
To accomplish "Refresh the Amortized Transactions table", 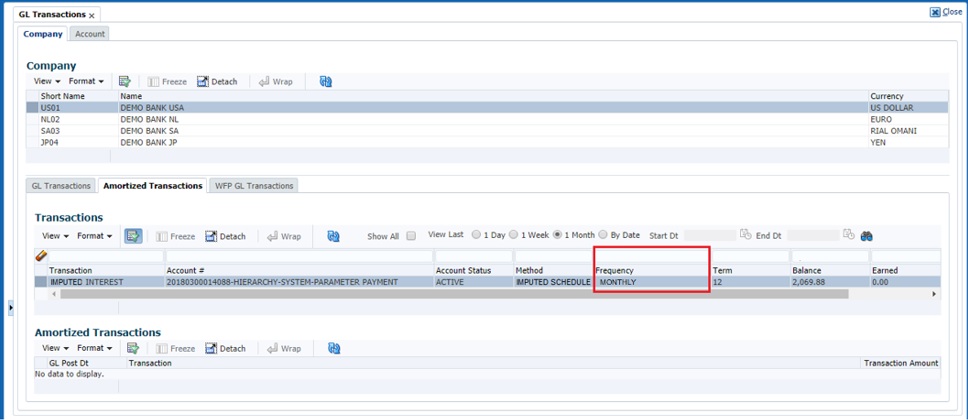I will (x=334, y=348).
